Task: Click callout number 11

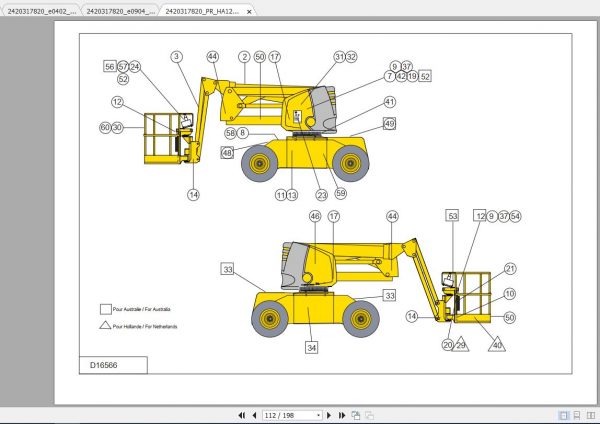Action: click(x=281, y=195)
